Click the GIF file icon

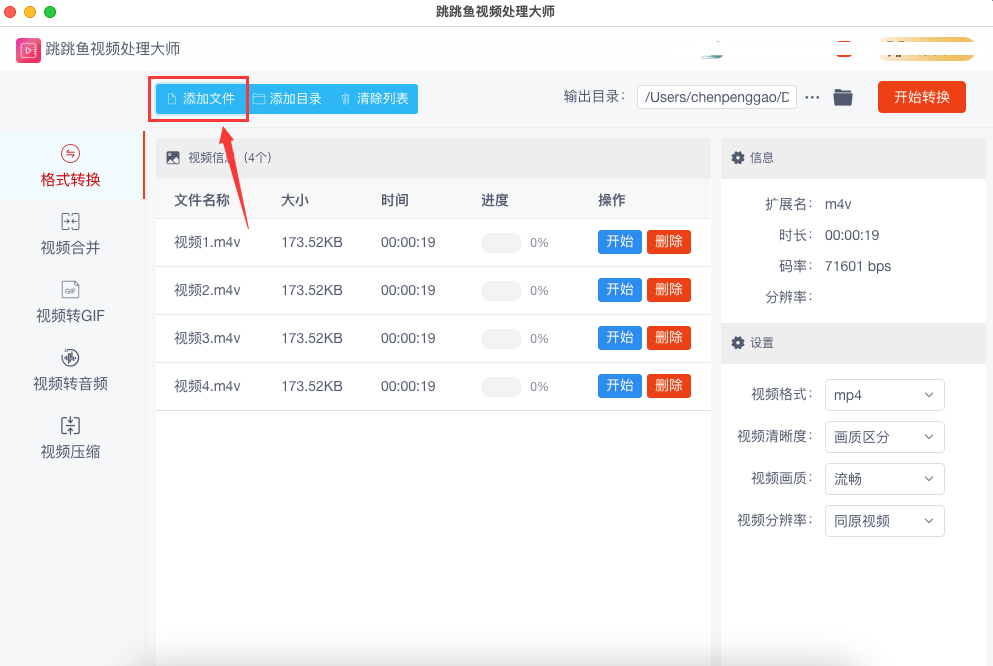70,289
